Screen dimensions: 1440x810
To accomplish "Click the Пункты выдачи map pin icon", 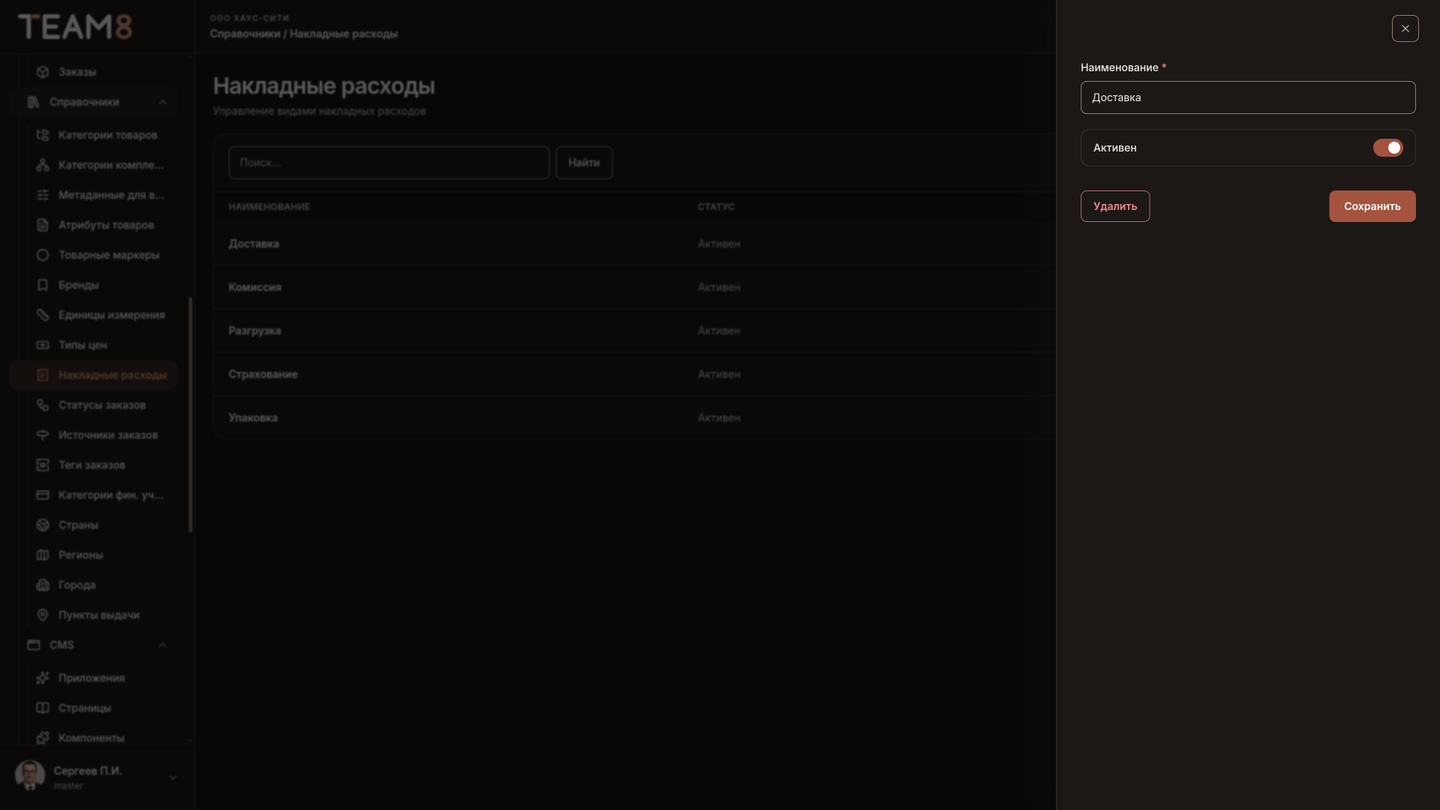I will click(x=42, y=615).
